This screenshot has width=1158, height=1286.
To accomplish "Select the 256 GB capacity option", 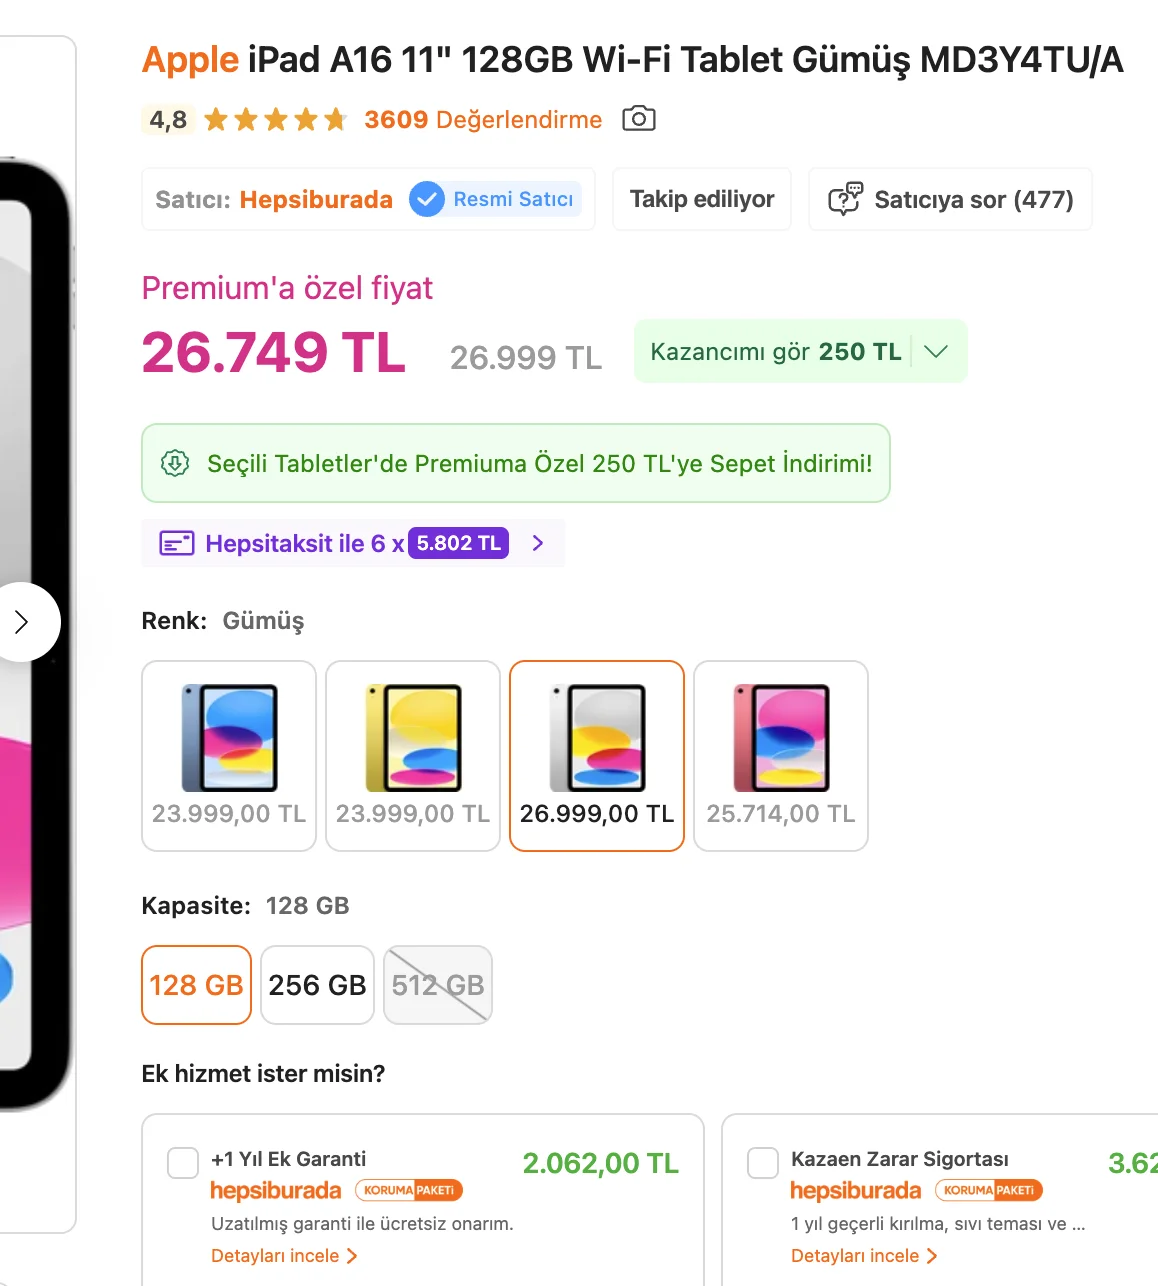I will (317, 985).
